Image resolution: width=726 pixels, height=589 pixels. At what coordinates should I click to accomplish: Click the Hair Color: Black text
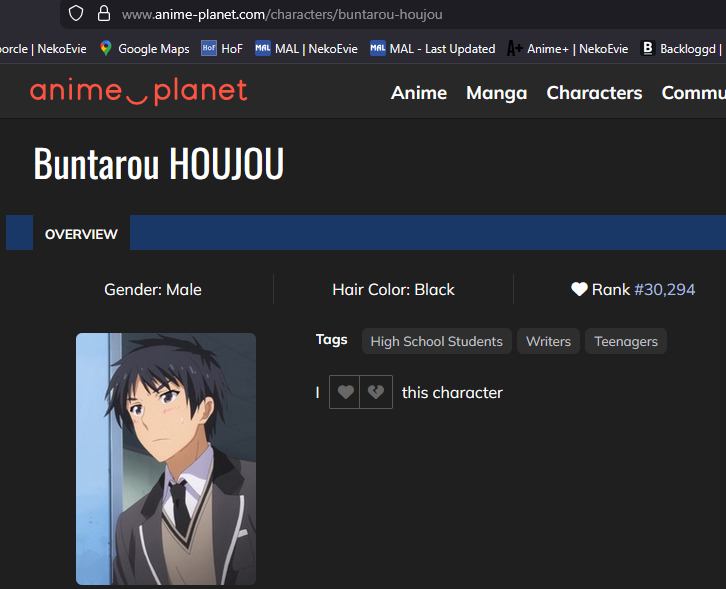[394, 289]
